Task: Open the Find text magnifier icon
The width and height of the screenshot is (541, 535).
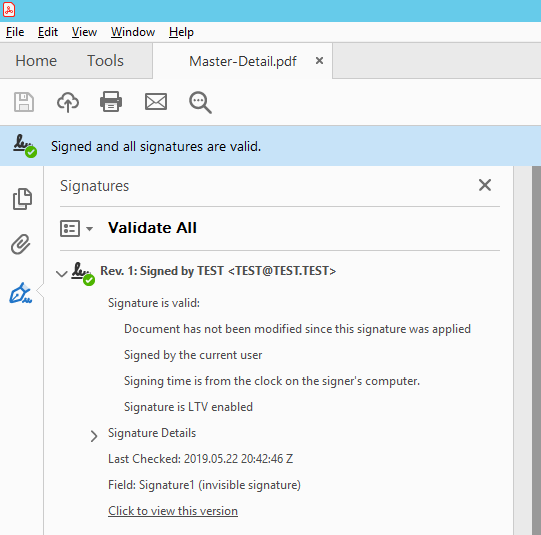Action: point(200,102)
